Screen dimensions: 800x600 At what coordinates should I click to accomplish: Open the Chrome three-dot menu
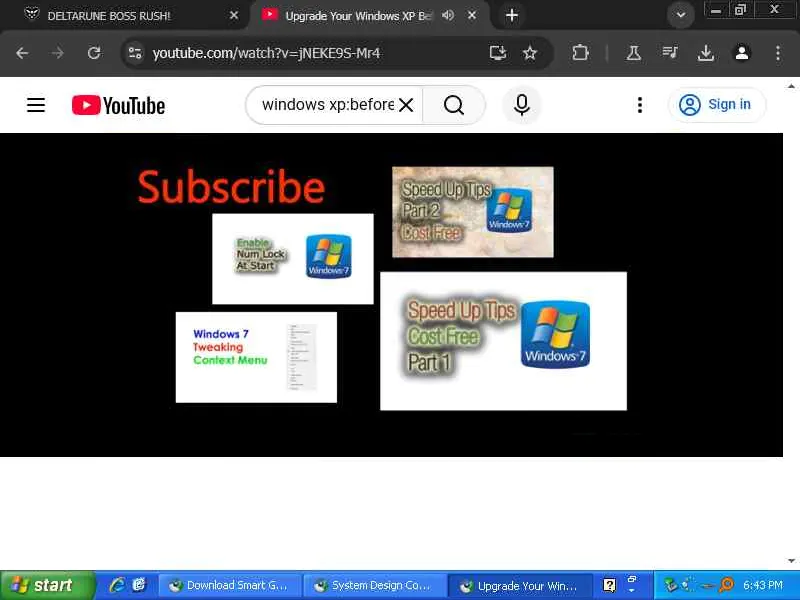778,53
